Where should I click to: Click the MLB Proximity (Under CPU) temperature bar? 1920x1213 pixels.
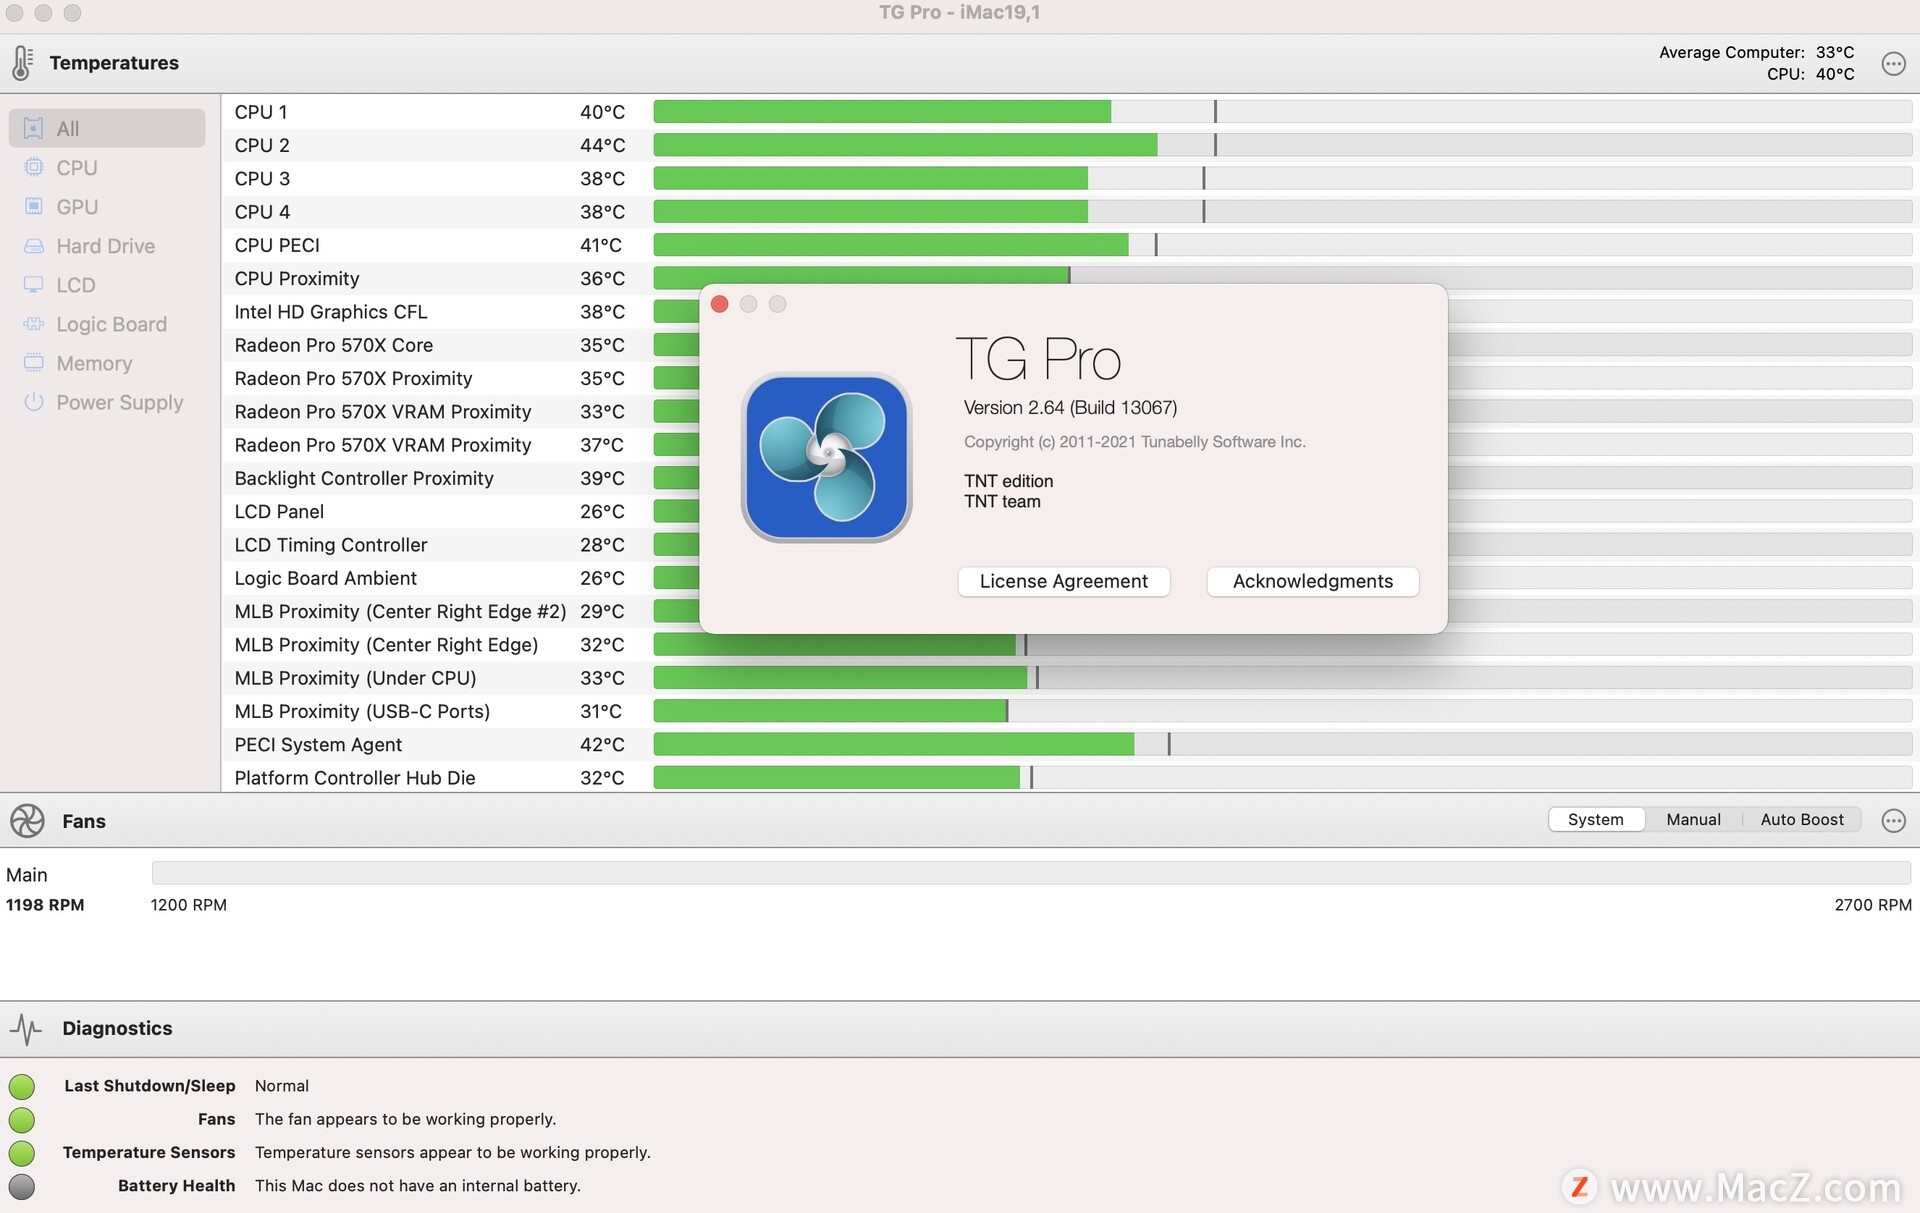(1282, 678)
